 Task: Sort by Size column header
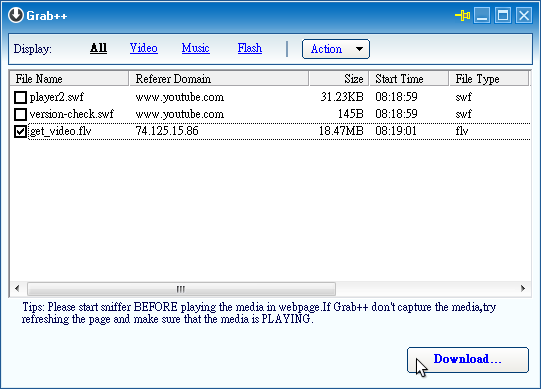[339, 79]
